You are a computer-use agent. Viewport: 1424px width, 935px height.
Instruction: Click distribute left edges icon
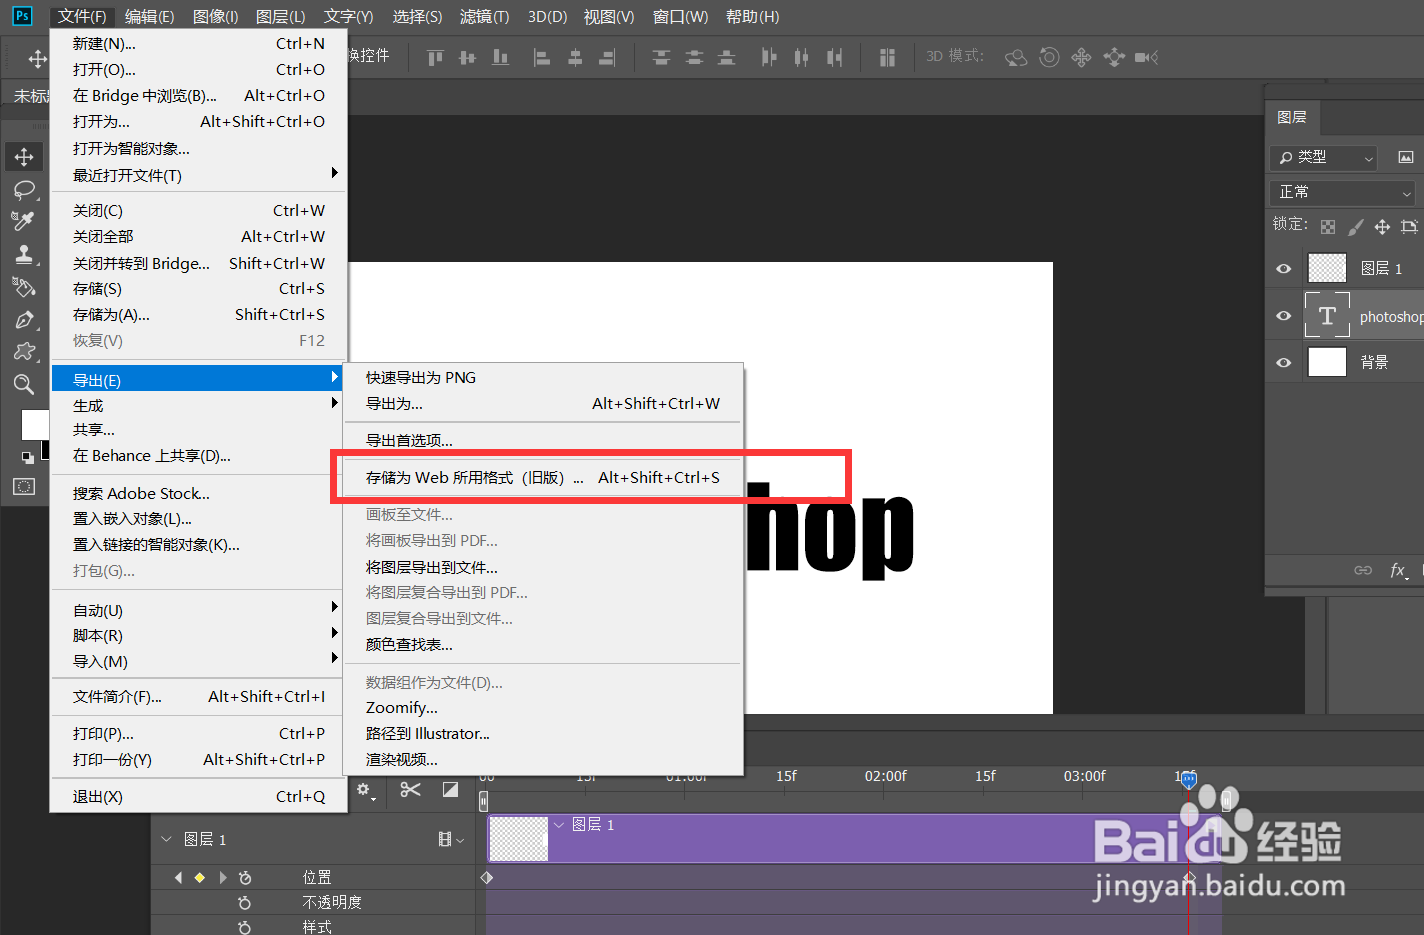tap(769, 58)
